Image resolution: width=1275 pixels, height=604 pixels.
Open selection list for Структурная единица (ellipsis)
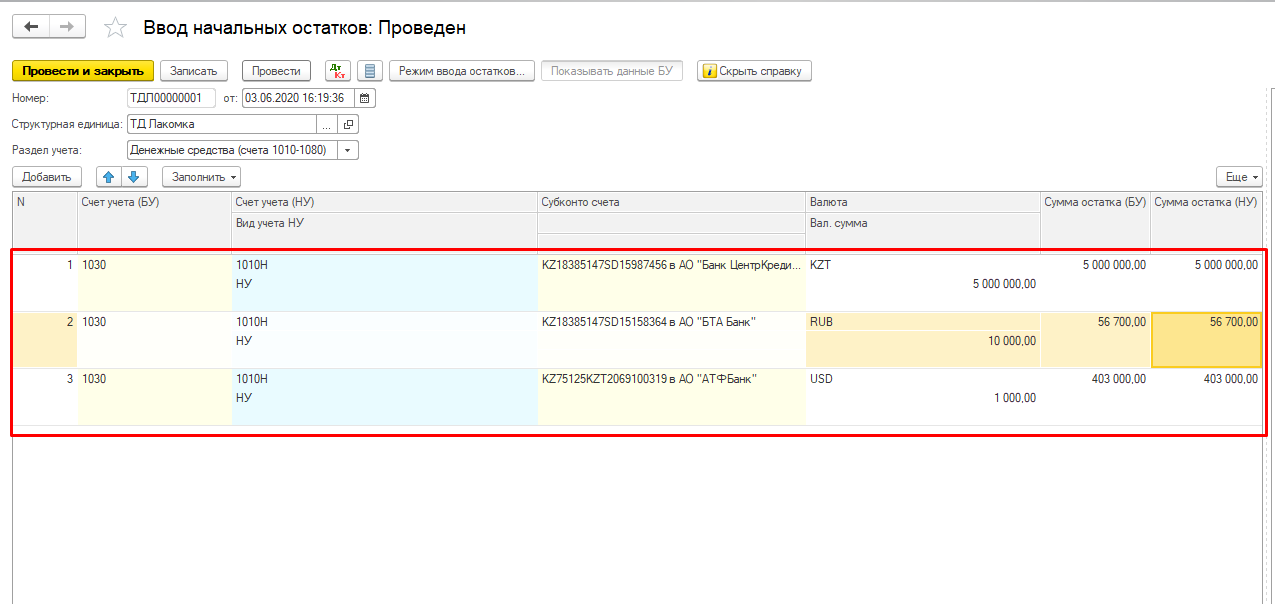click(x=327, y=125)
